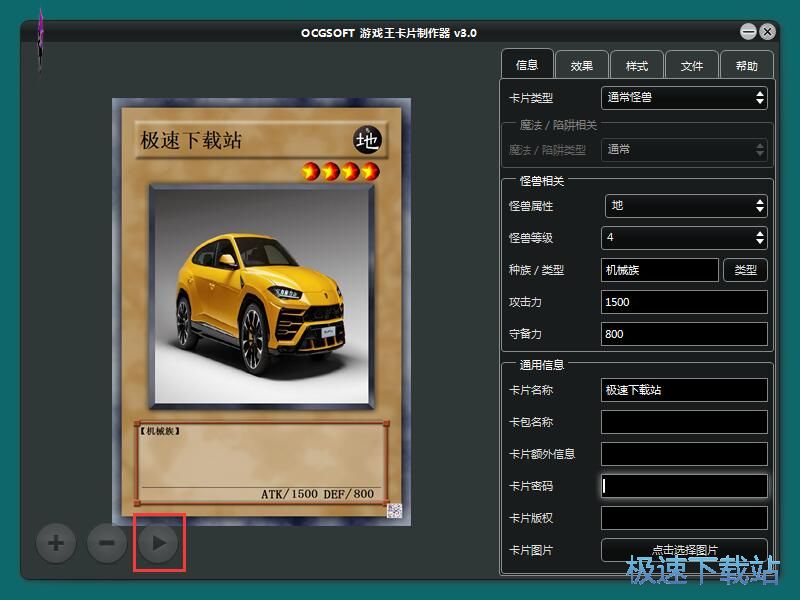Expand the 怪兽等级 dropdown showing 4
800x600 pixels.
click(x=684, y=237)
